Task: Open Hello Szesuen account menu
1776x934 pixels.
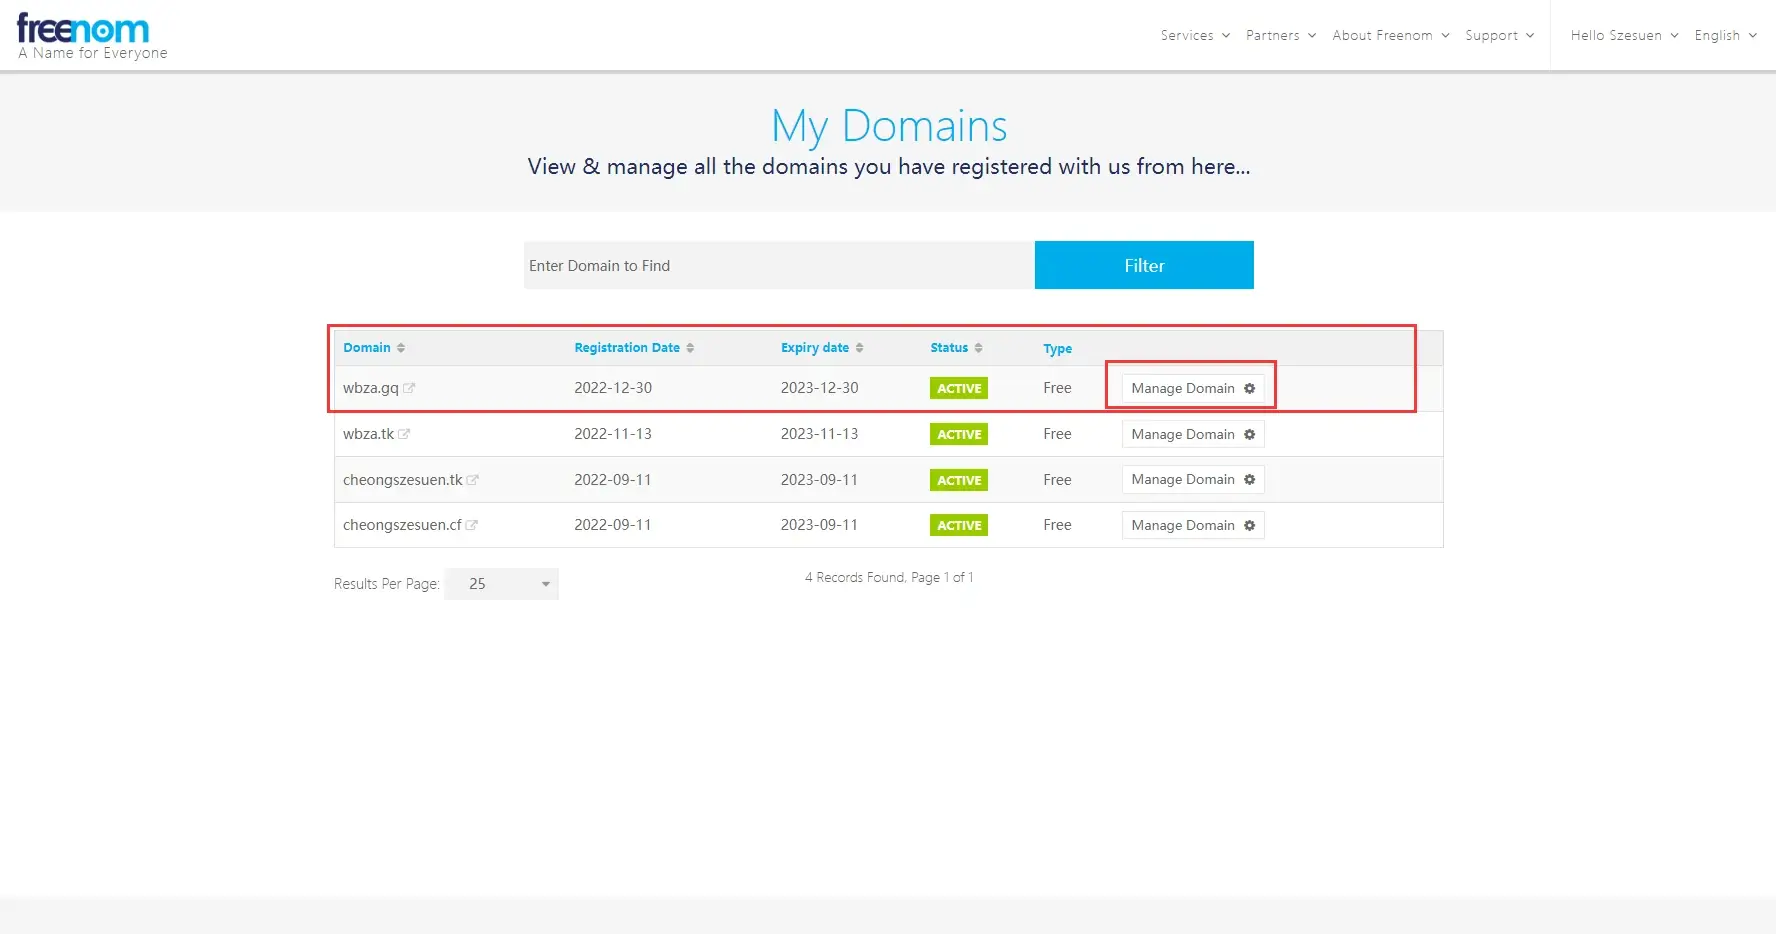Action: point(1624,35)
